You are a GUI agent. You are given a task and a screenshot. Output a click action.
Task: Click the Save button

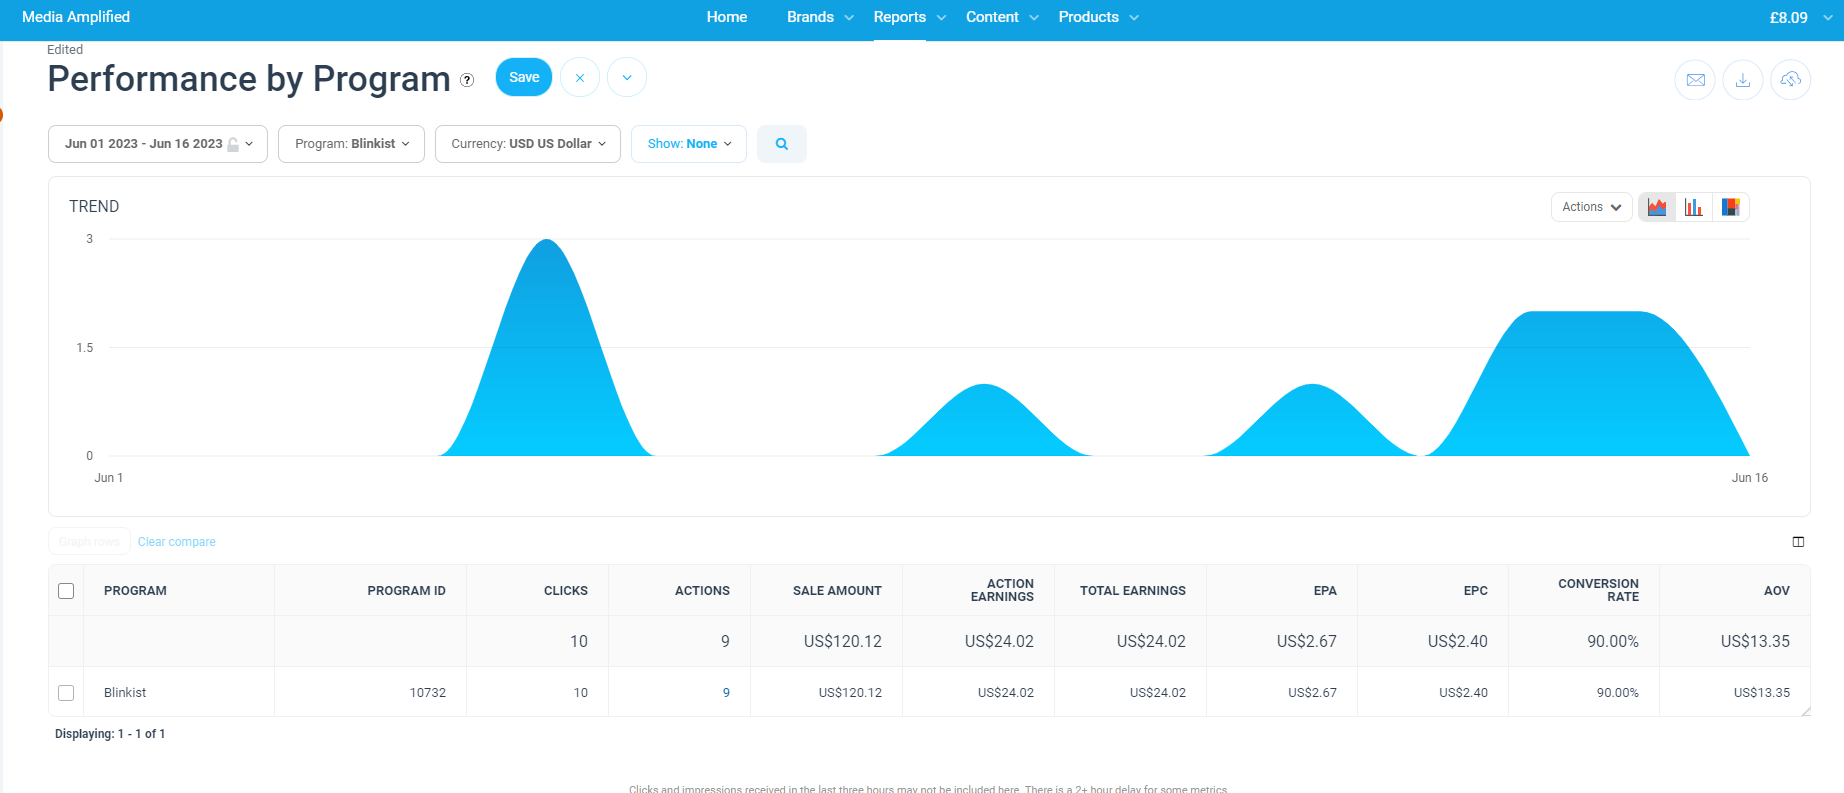pyautogui.click(x=524, y=77)
